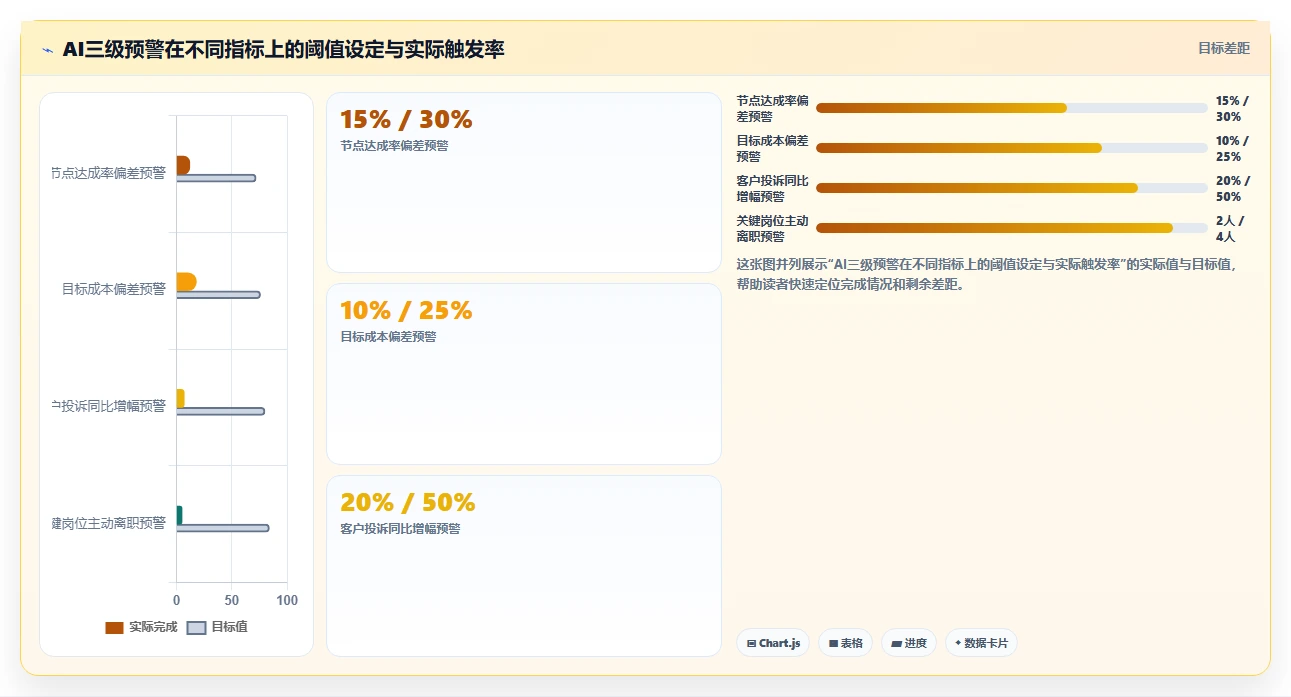Click the 进度 tag chip
Viewport: 1291px width, 697px height.
909,643
